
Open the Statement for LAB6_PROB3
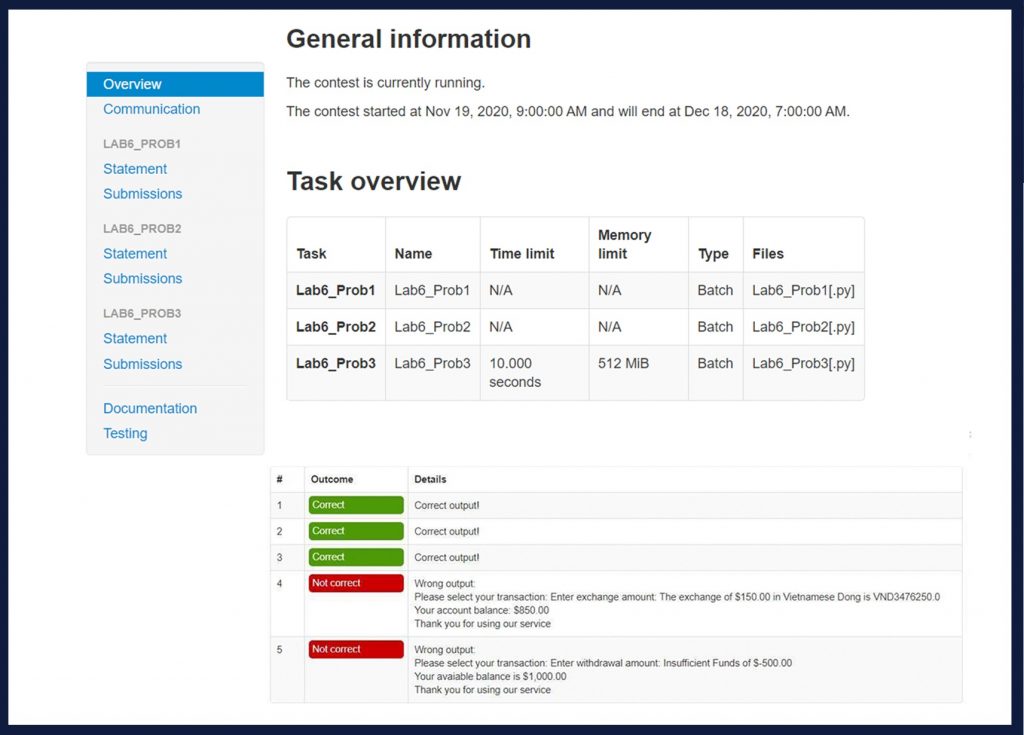tap(135, 338)
